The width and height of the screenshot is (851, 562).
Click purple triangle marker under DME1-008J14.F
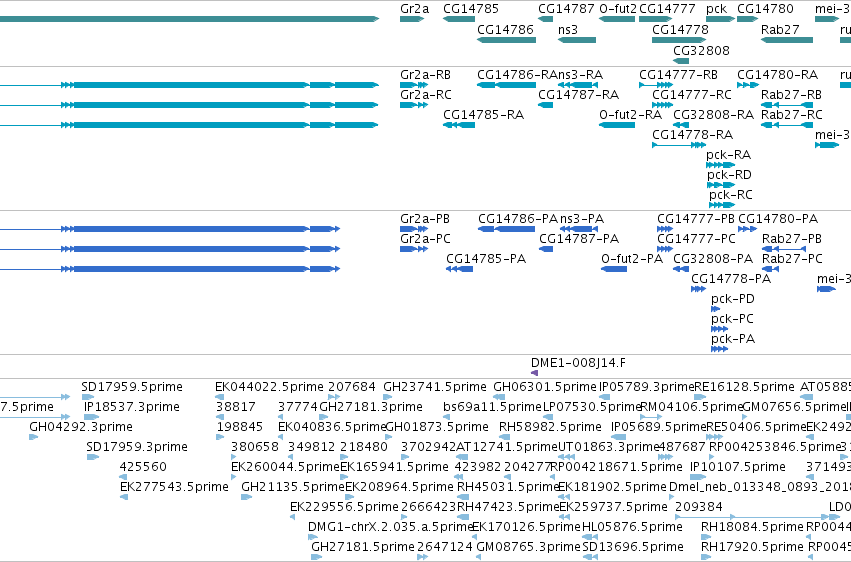point(535,373)
